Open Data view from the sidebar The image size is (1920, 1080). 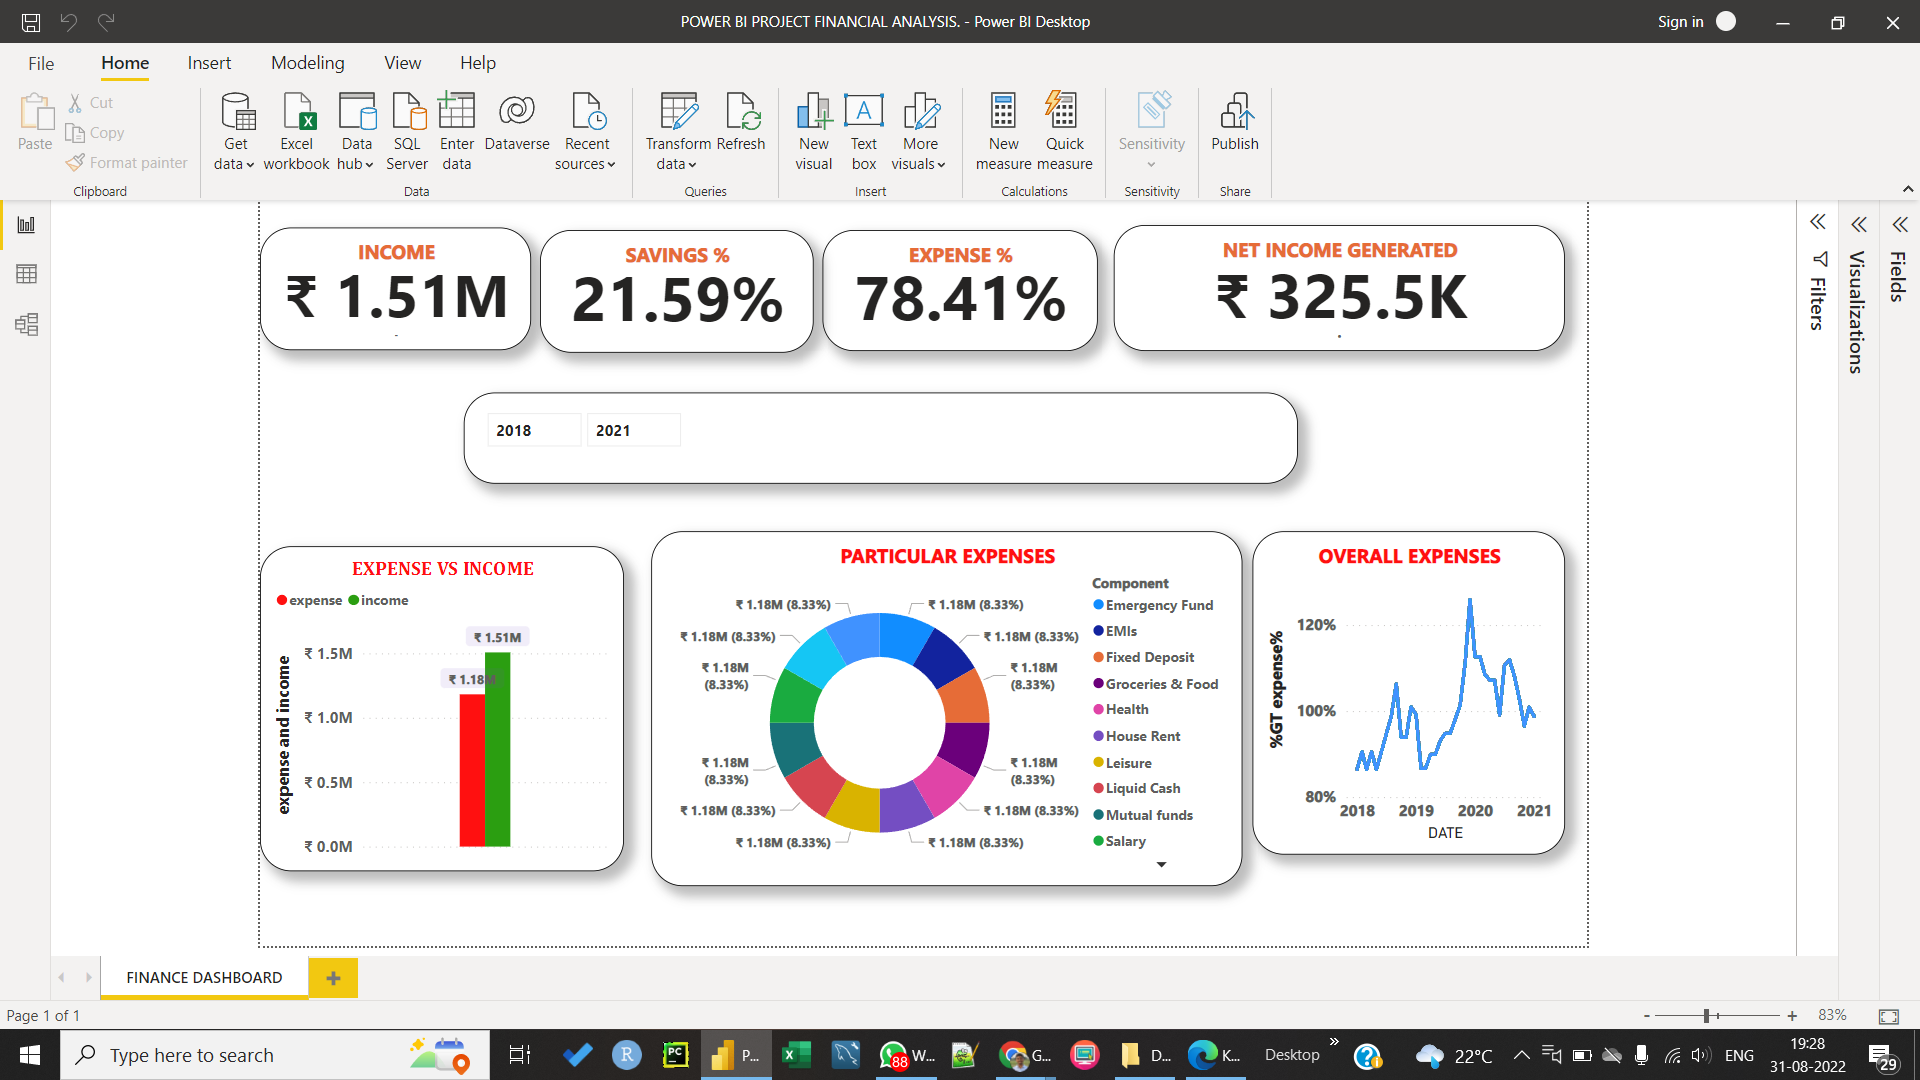click(25, 274)
